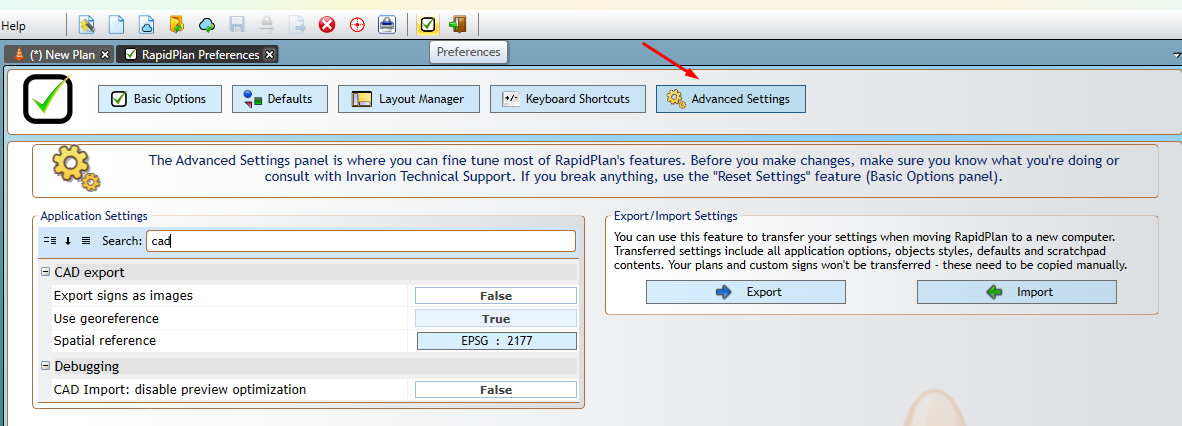Viewport: 1182px width, 426px height.
Task: Open the Advanced Settings panel
Action: point(730,99)
